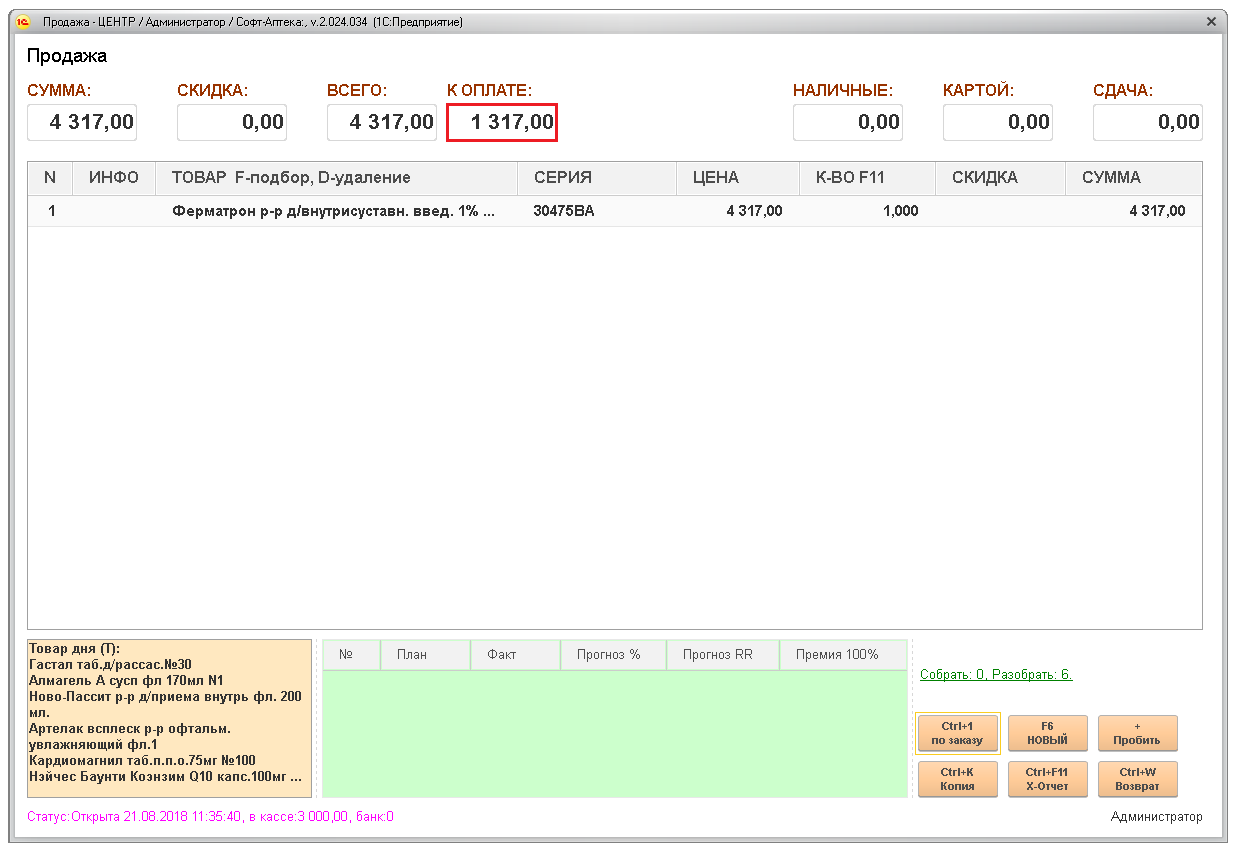
Task: Select the Ферматрон product row
Action: pyautogui.click(x=333, y=211)
